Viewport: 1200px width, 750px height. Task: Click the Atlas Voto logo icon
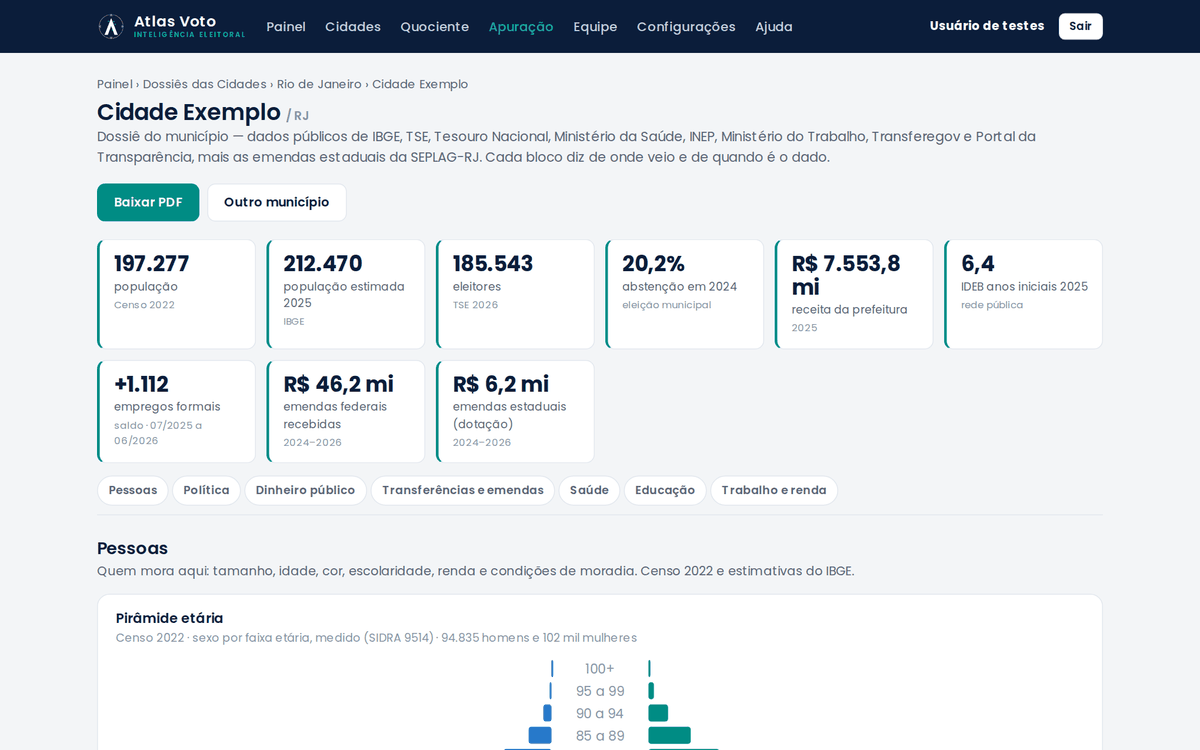coord(111,26)
